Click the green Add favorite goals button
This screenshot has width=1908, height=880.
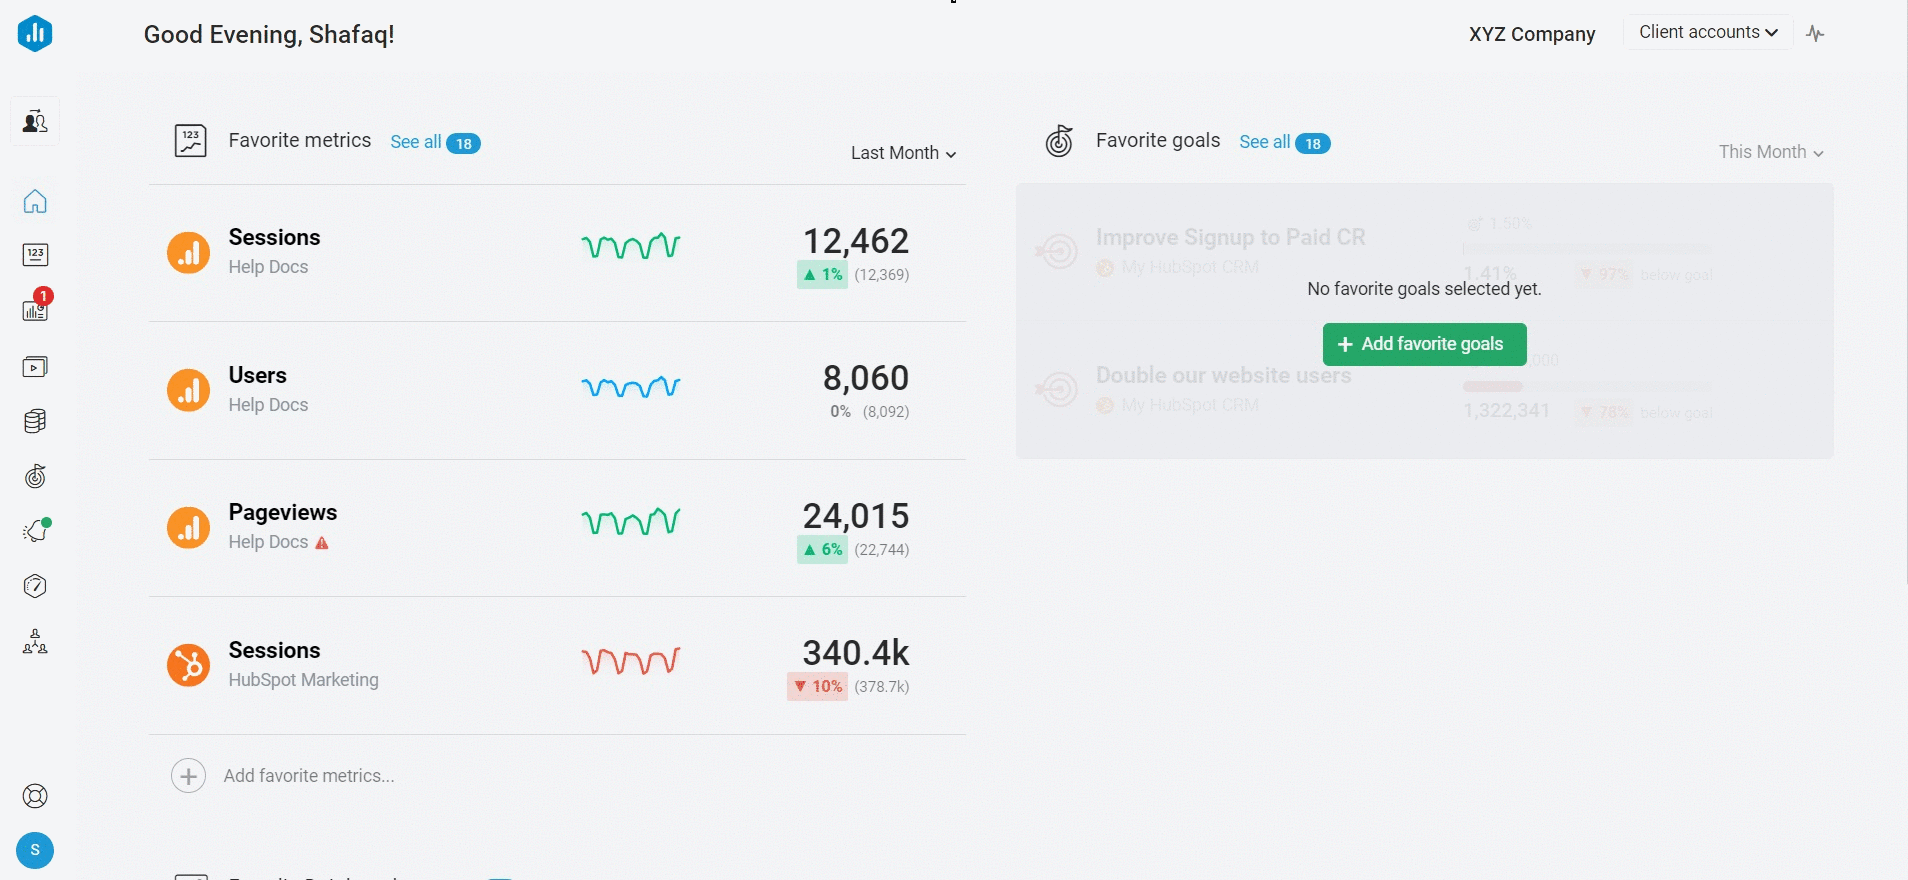click(x=1424, y=344)
